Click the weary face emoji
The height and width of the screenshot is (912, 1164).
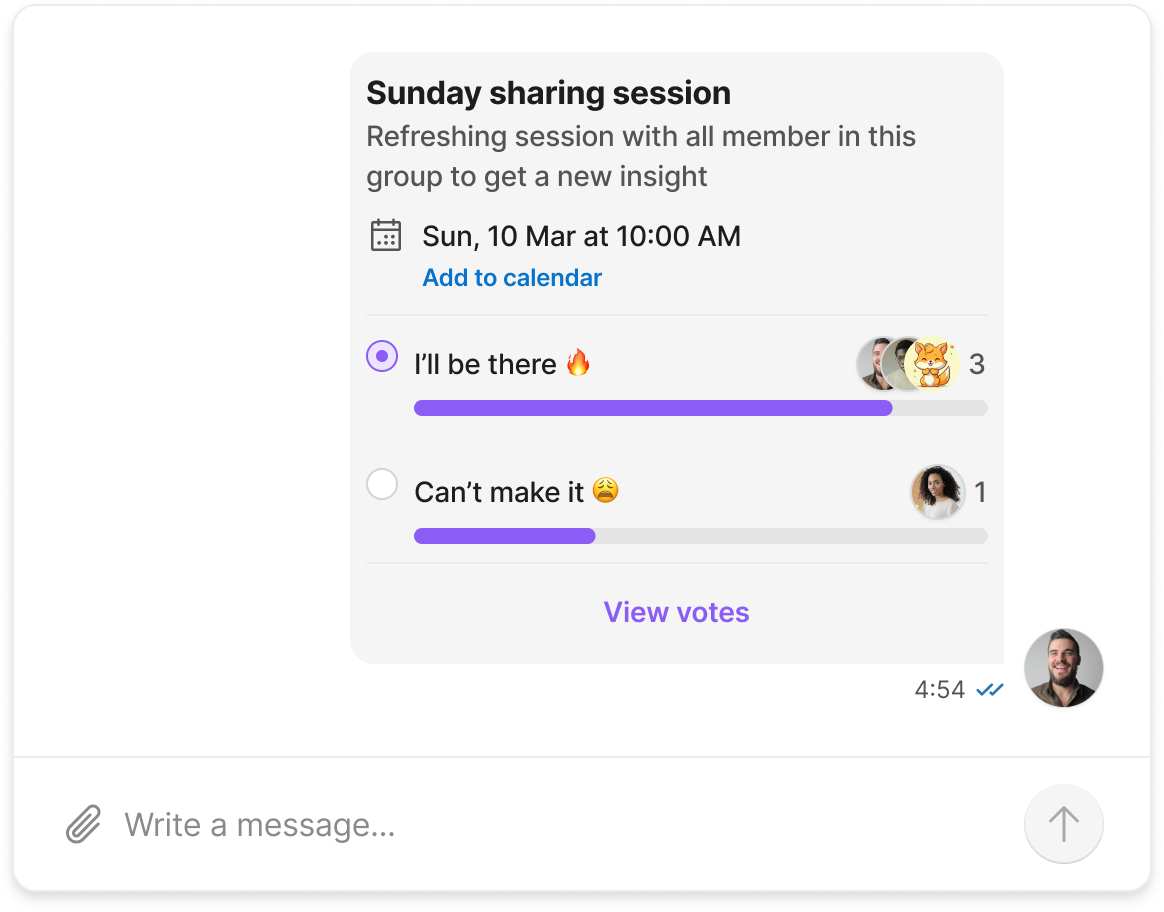606,491
